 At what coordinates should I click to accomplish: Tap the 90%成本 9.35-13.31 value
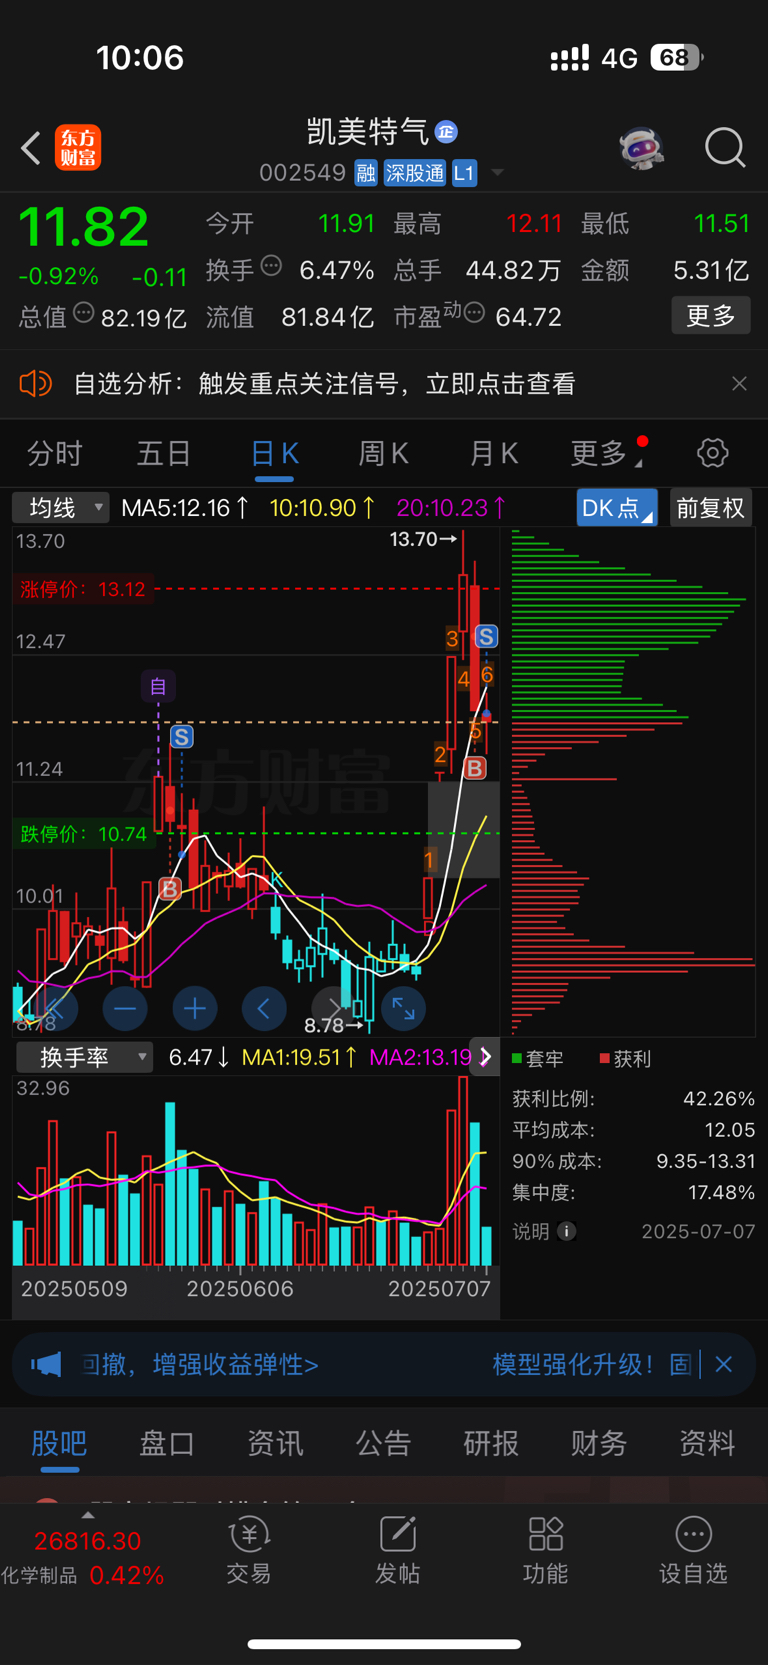click(x=706, y=1161)
